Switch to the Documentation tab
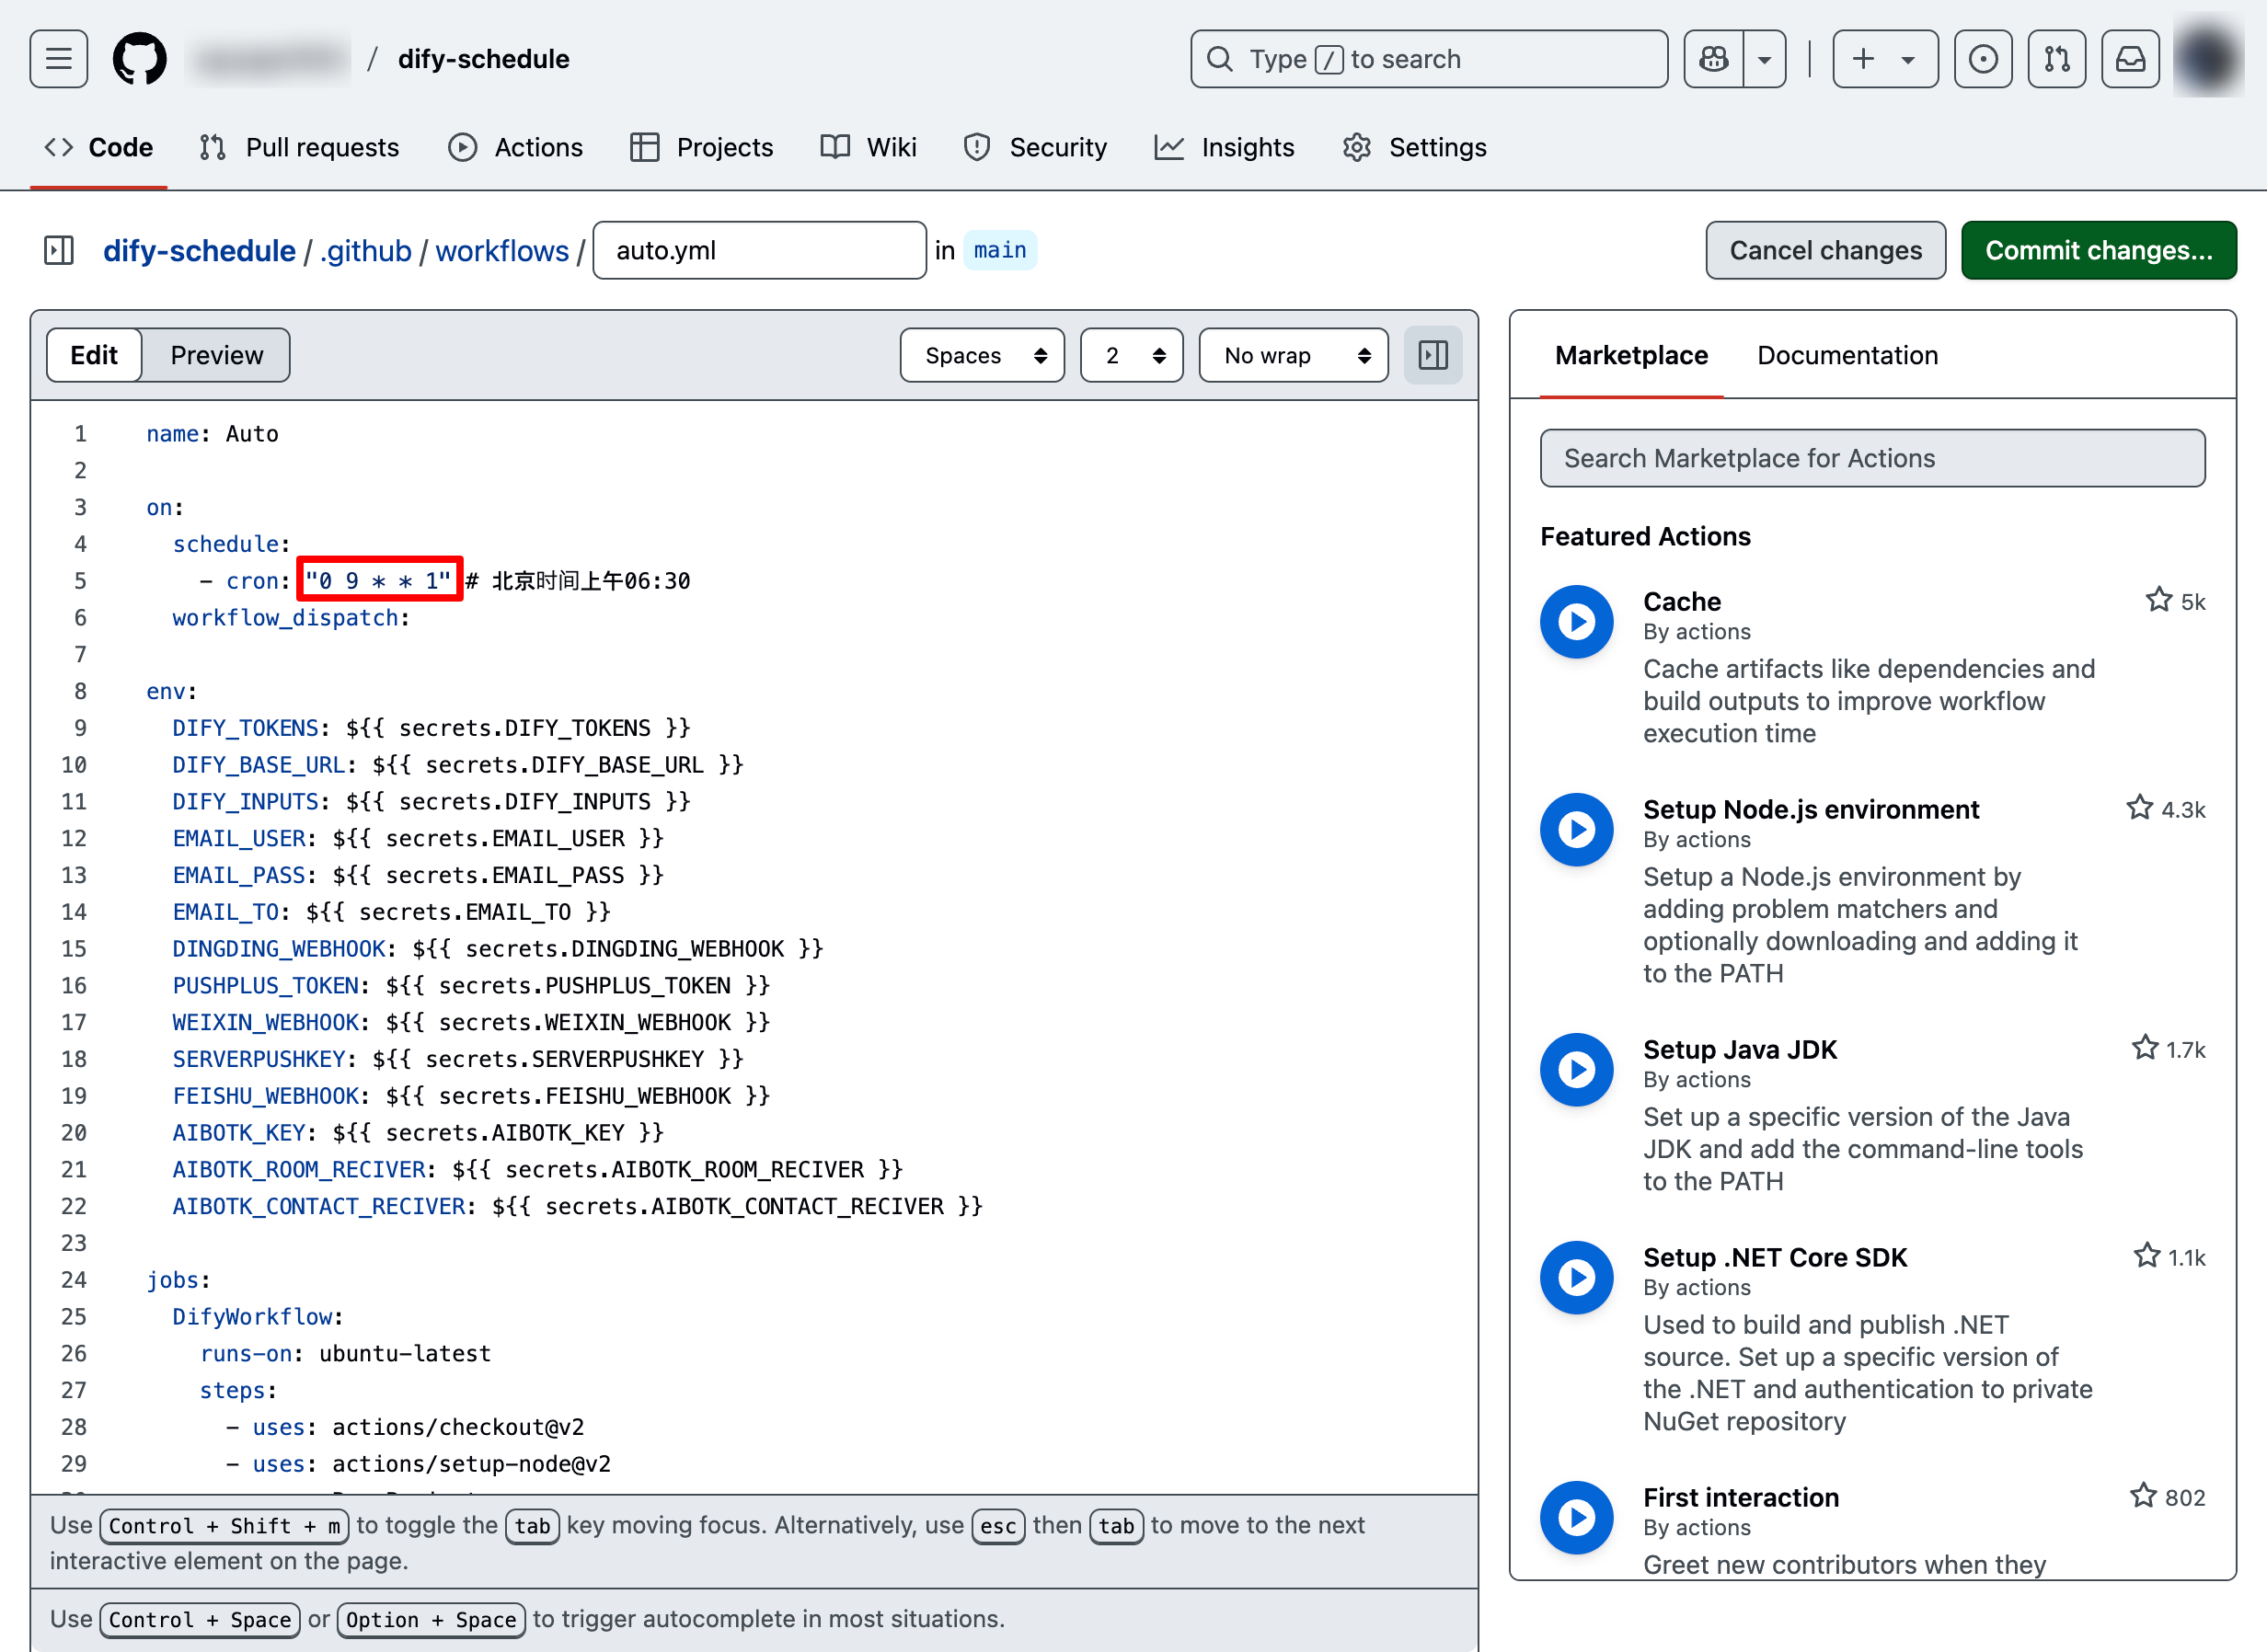2267x1652 pixels. (x=1847, y=355)
